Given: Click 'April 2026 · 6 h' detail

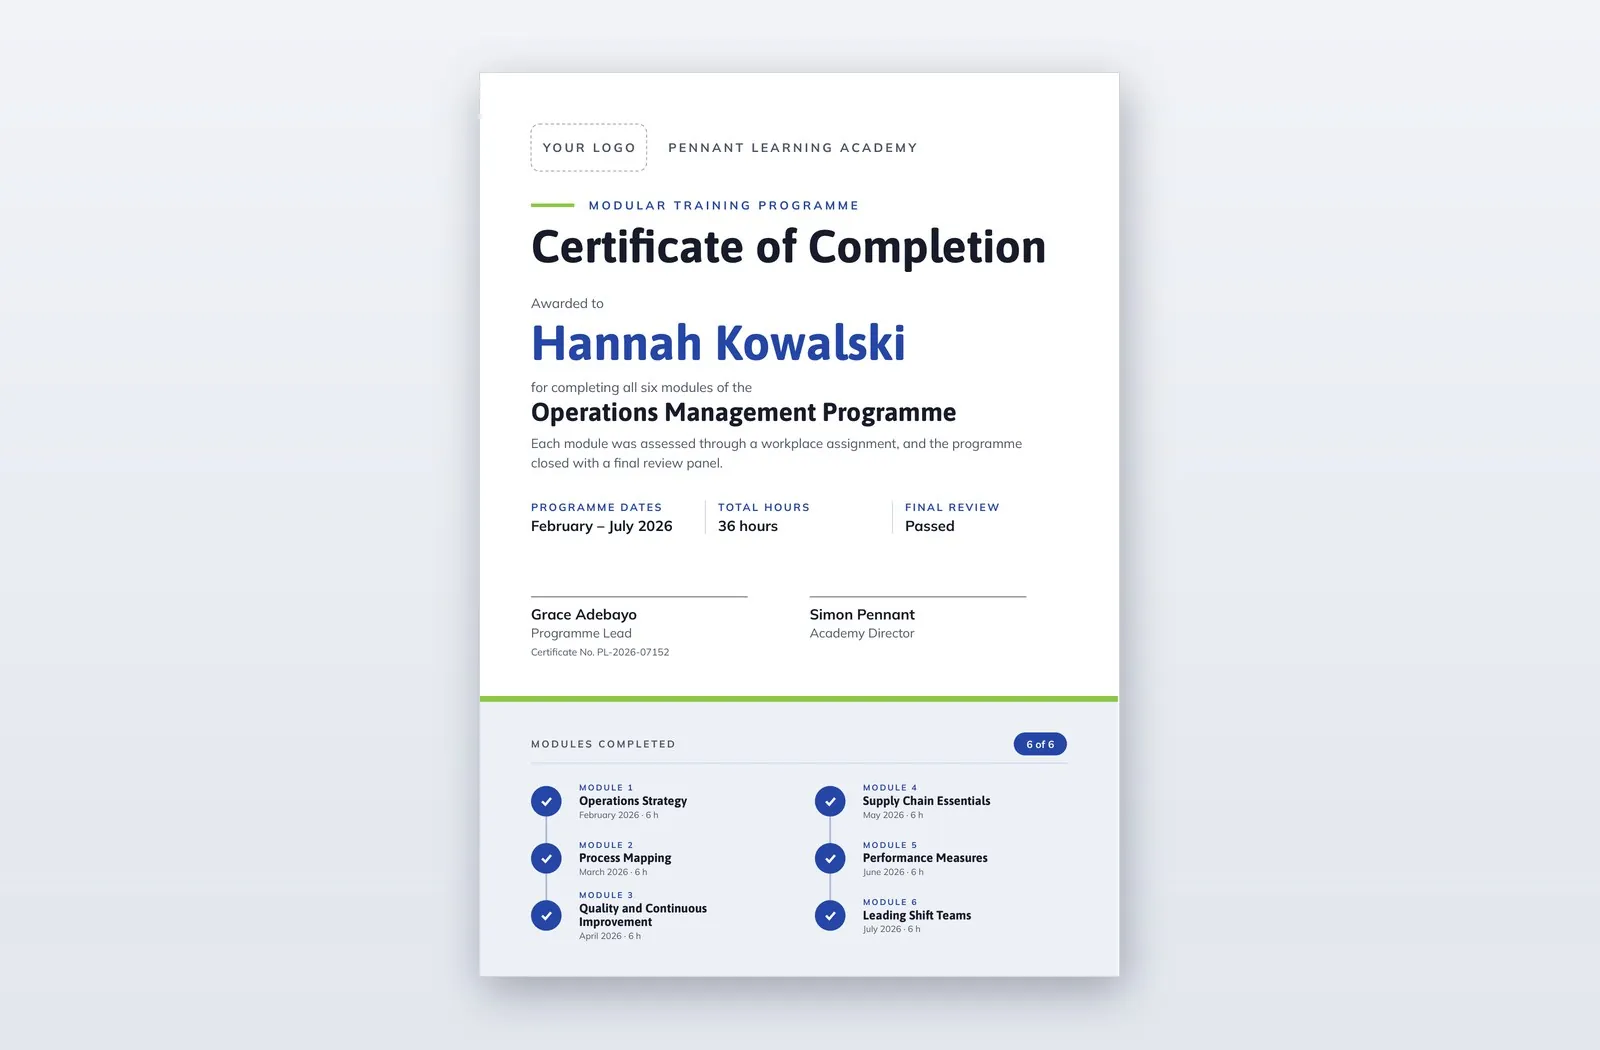Looking at the screenshot, I should 610,936.
